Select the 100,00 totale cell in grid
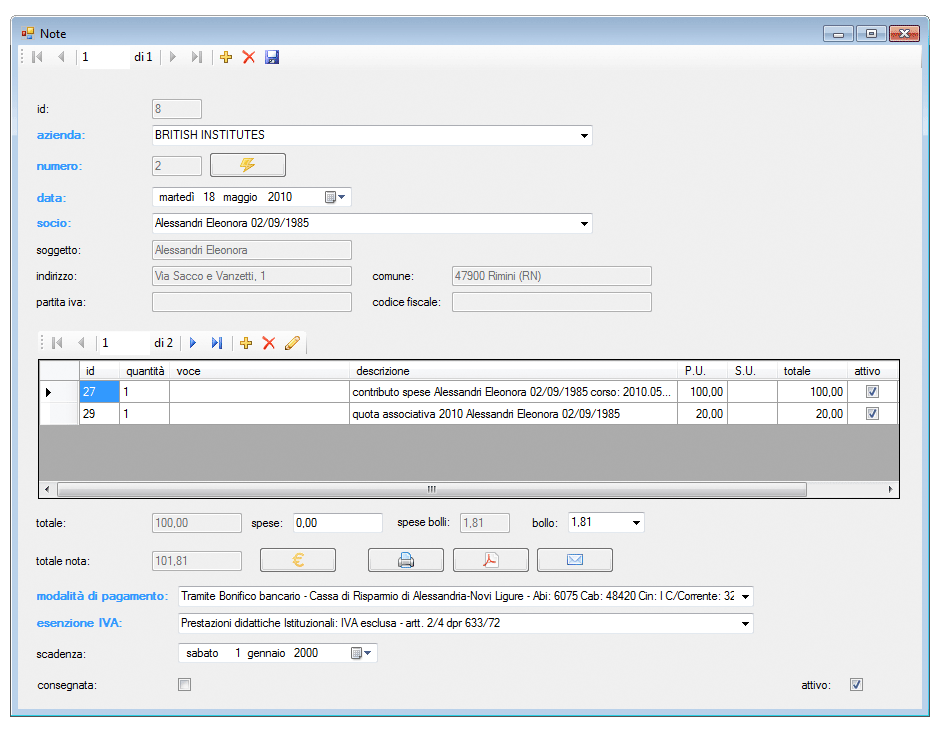Image resolution: width=940 pixels, height=732 pixels. pos(812,392)
